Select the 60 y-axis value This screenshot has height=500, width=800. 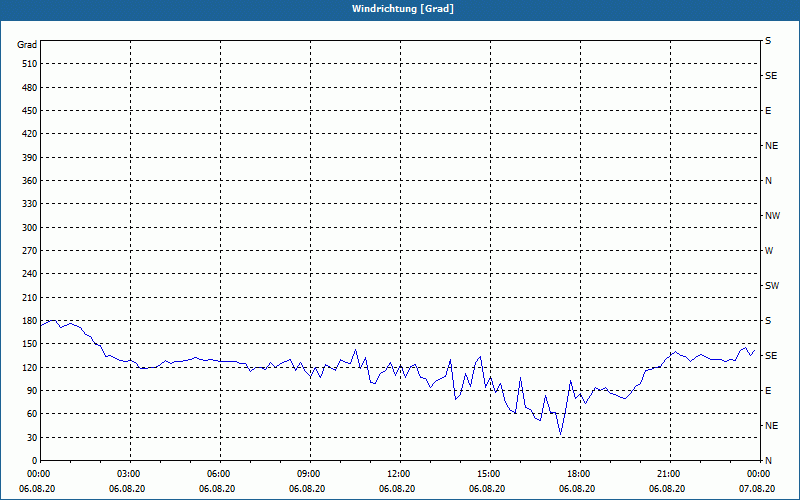(32, 414)
